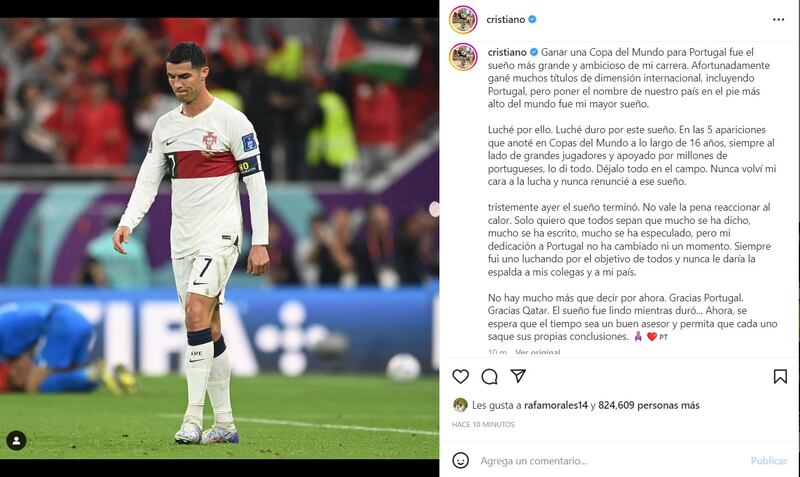
Task: Open the emoji picker smiley icon
Action: click(460, 460)
